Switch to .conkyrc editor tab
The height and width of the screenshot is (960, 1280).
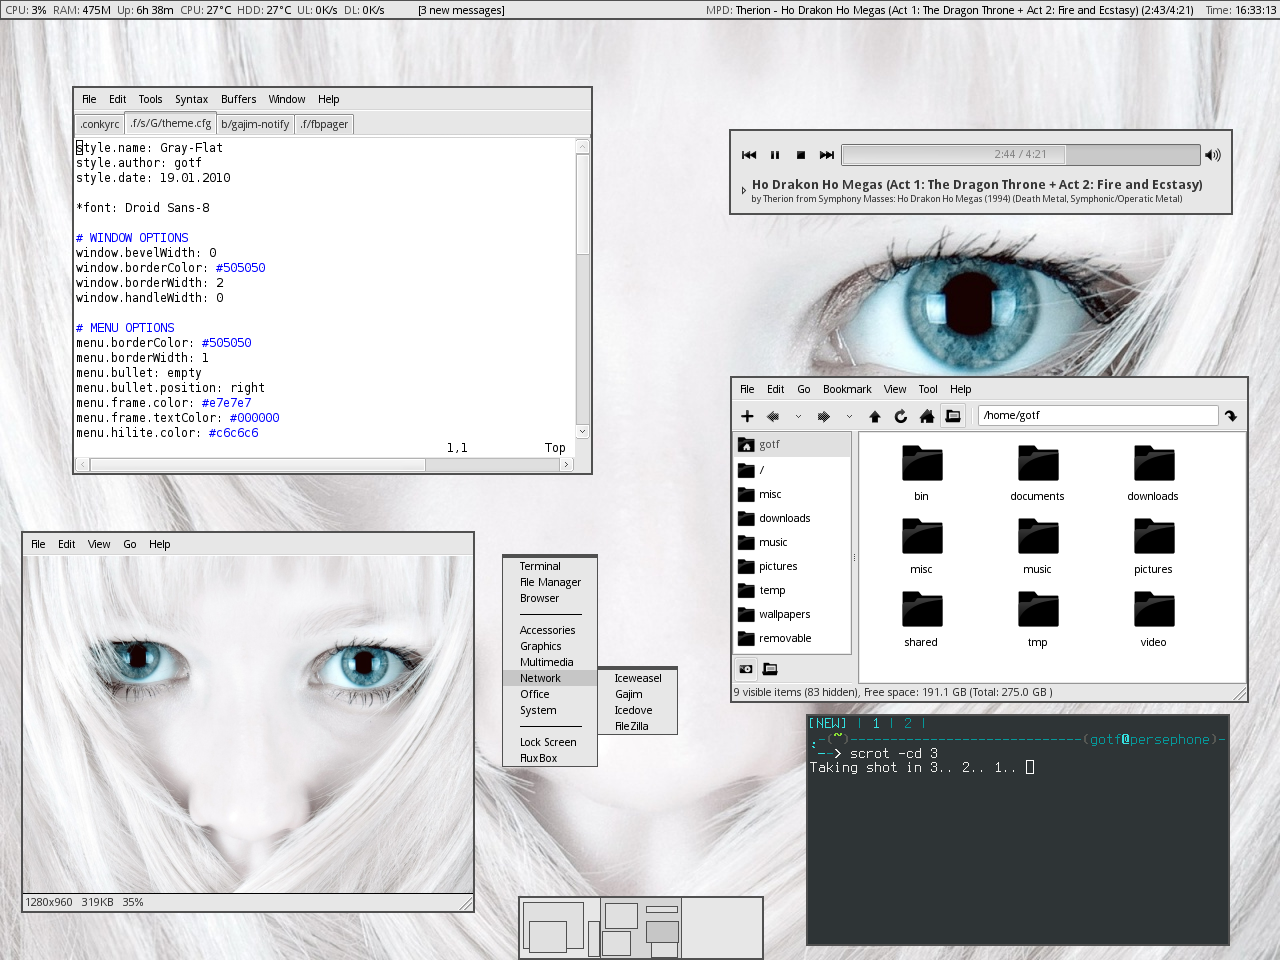coord(99,124)
